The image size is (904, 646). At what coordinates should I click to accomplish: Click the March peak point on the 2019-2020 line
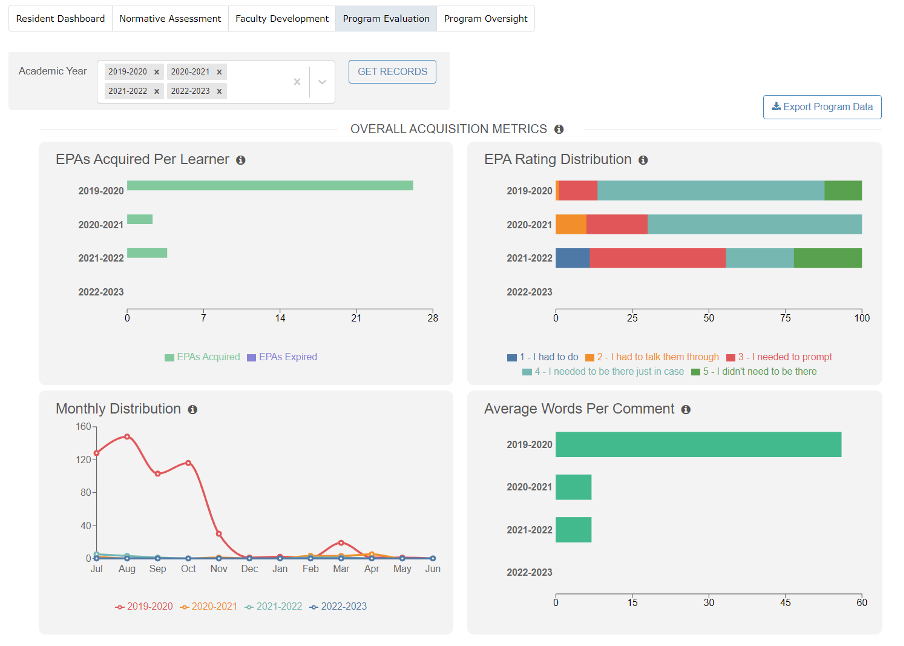pos(342,543)
